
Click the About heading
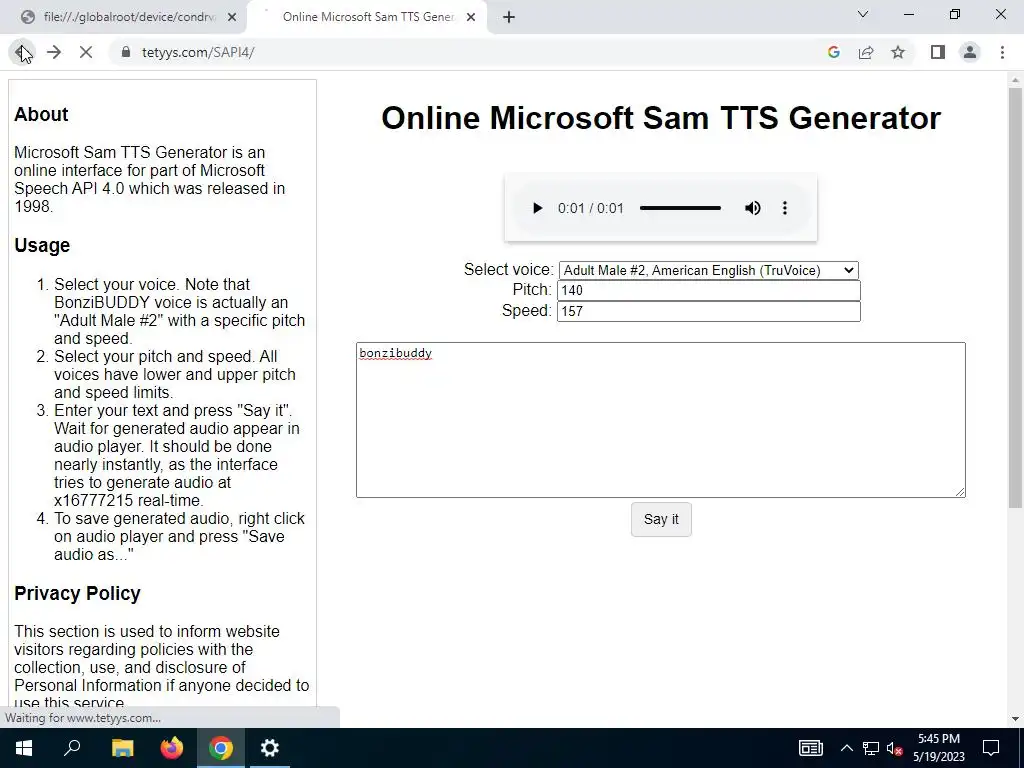[41, 114]
